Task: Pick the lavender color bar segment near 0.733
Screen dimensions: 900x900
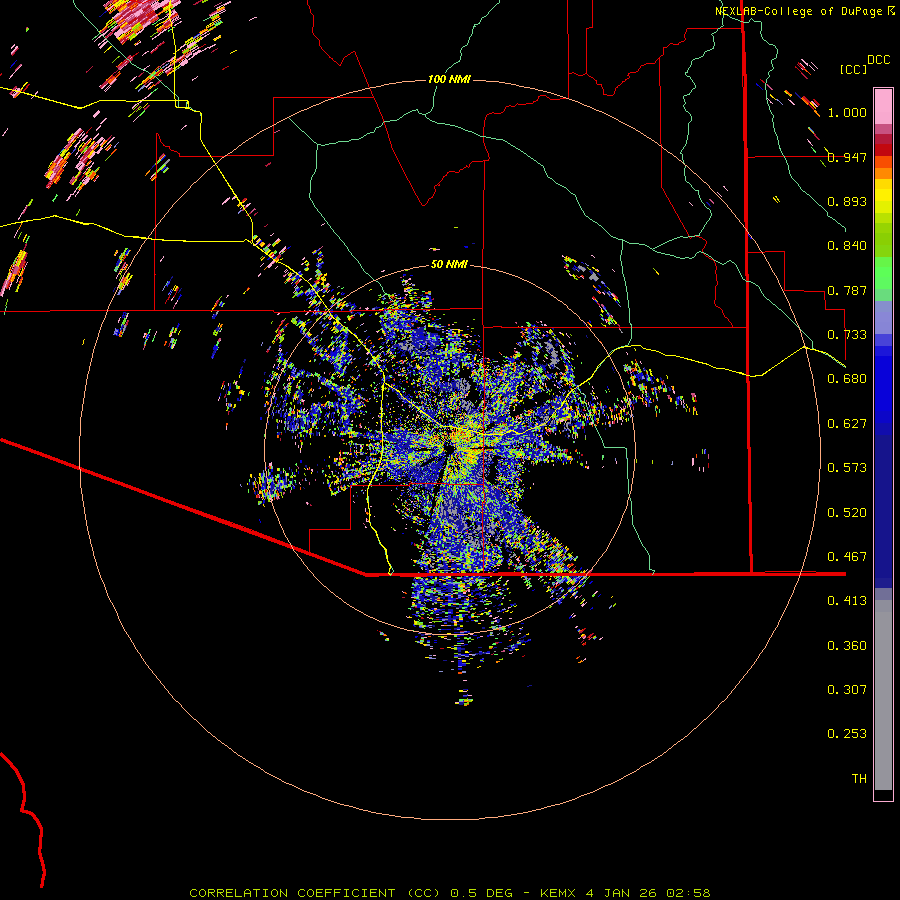Action: tap(883, 317)
